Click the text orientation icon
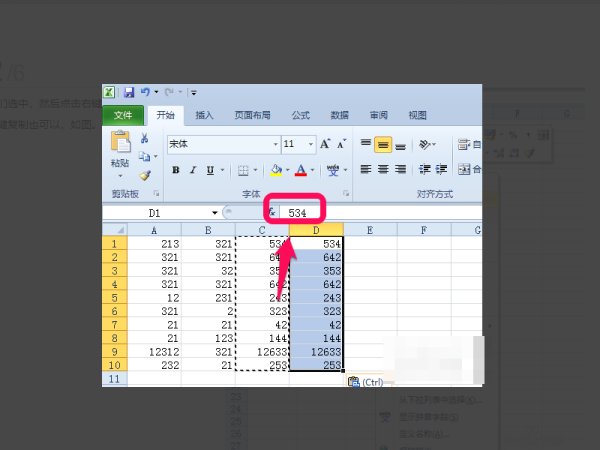This screenshot has height=450, width=600. (425, 144)
